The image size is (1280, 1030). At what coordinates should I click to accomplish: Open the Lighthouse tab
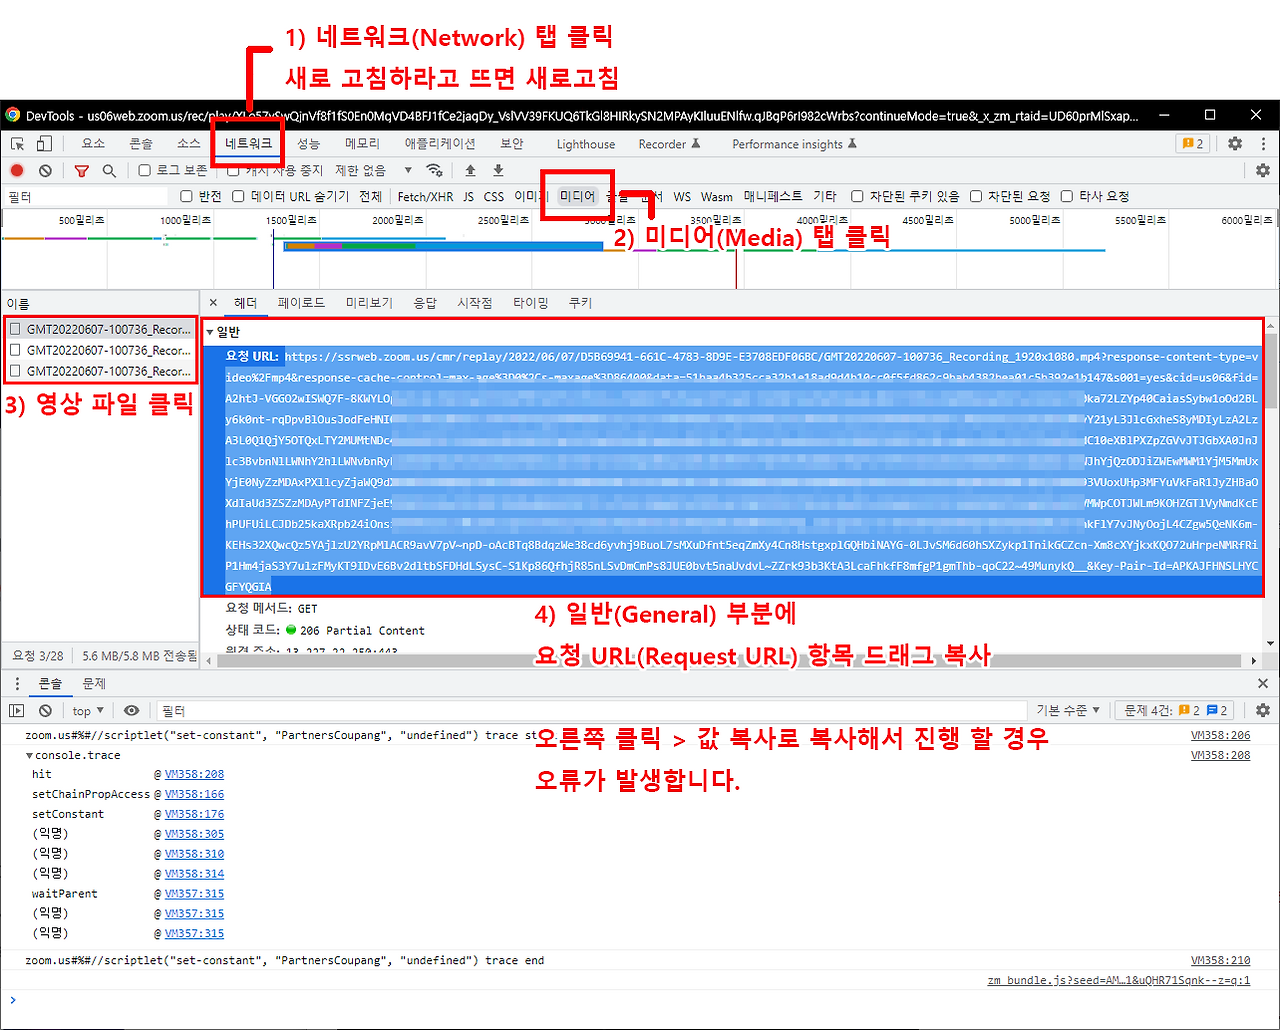586,144
